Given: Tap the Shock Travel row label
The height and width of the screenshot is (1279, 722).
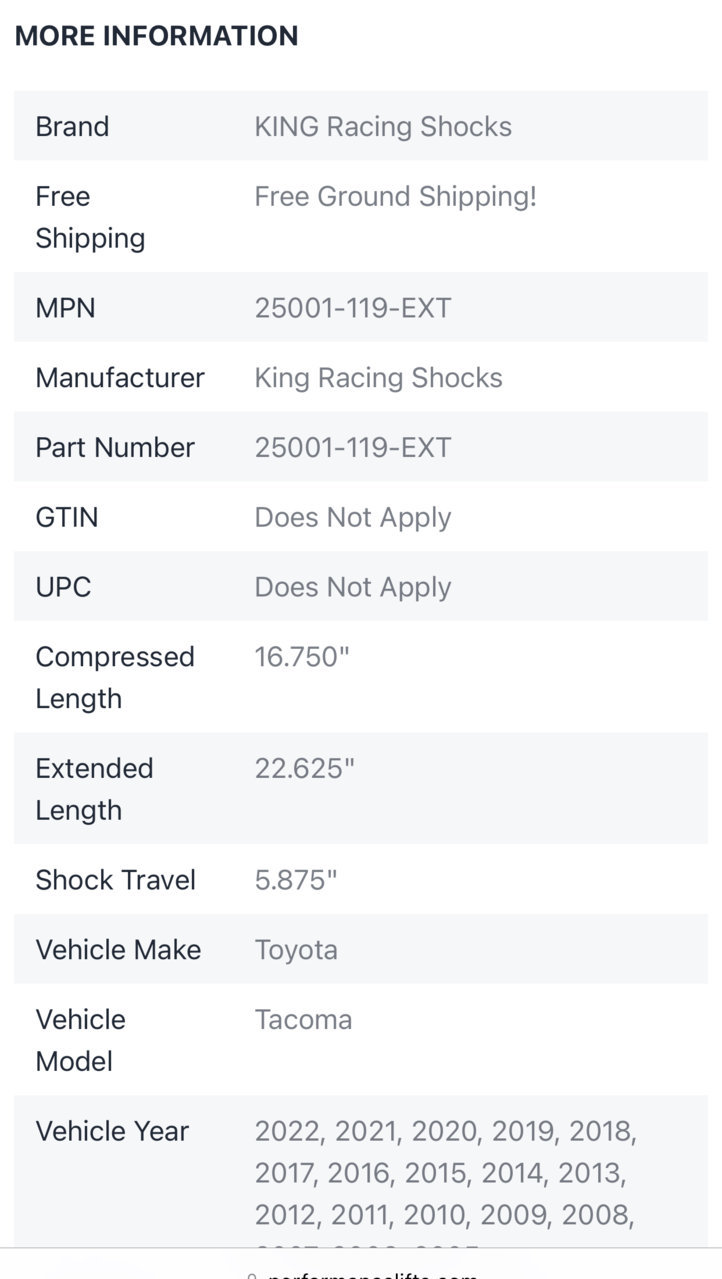Looking at the screenshot, I should tap(115, 880).
